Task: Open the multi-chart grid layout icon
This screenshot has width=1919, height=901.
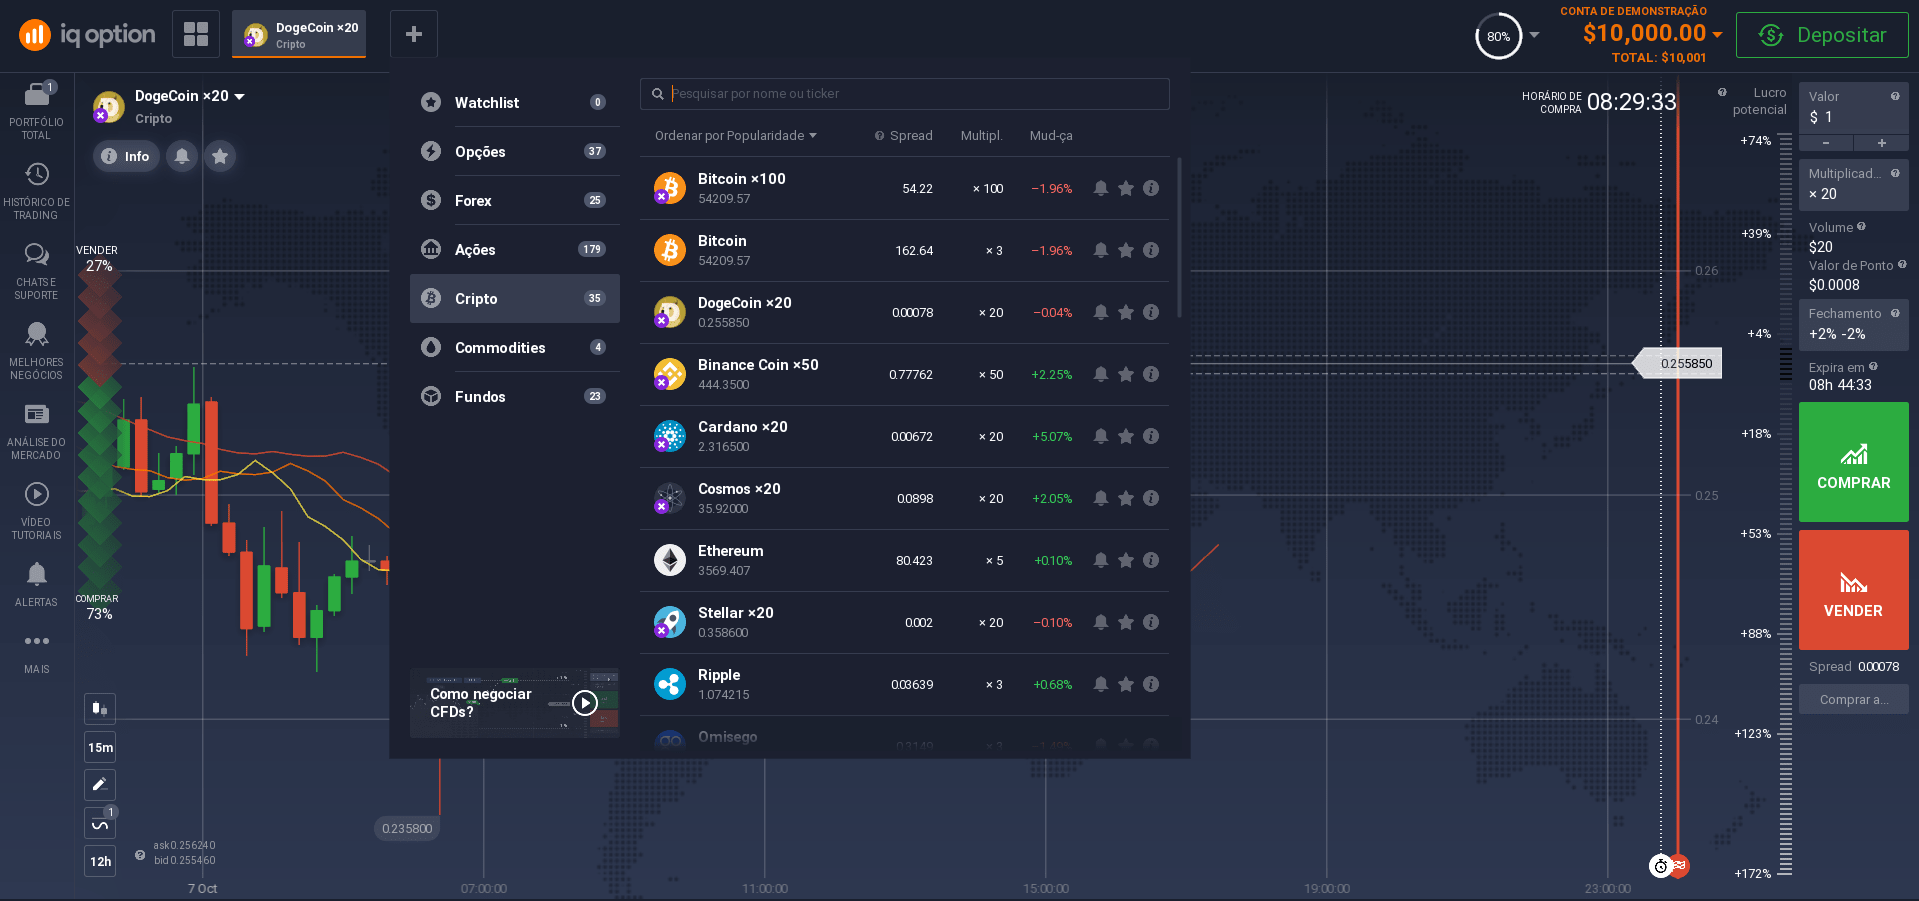Action: click(196, 34)
